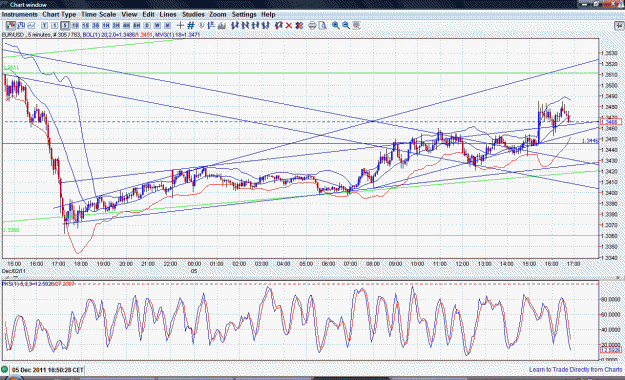Image resolution: width=625 pixels, height=380 pixels.
Task: Click the green 1.3360 level label
Action: coord(11,230)
